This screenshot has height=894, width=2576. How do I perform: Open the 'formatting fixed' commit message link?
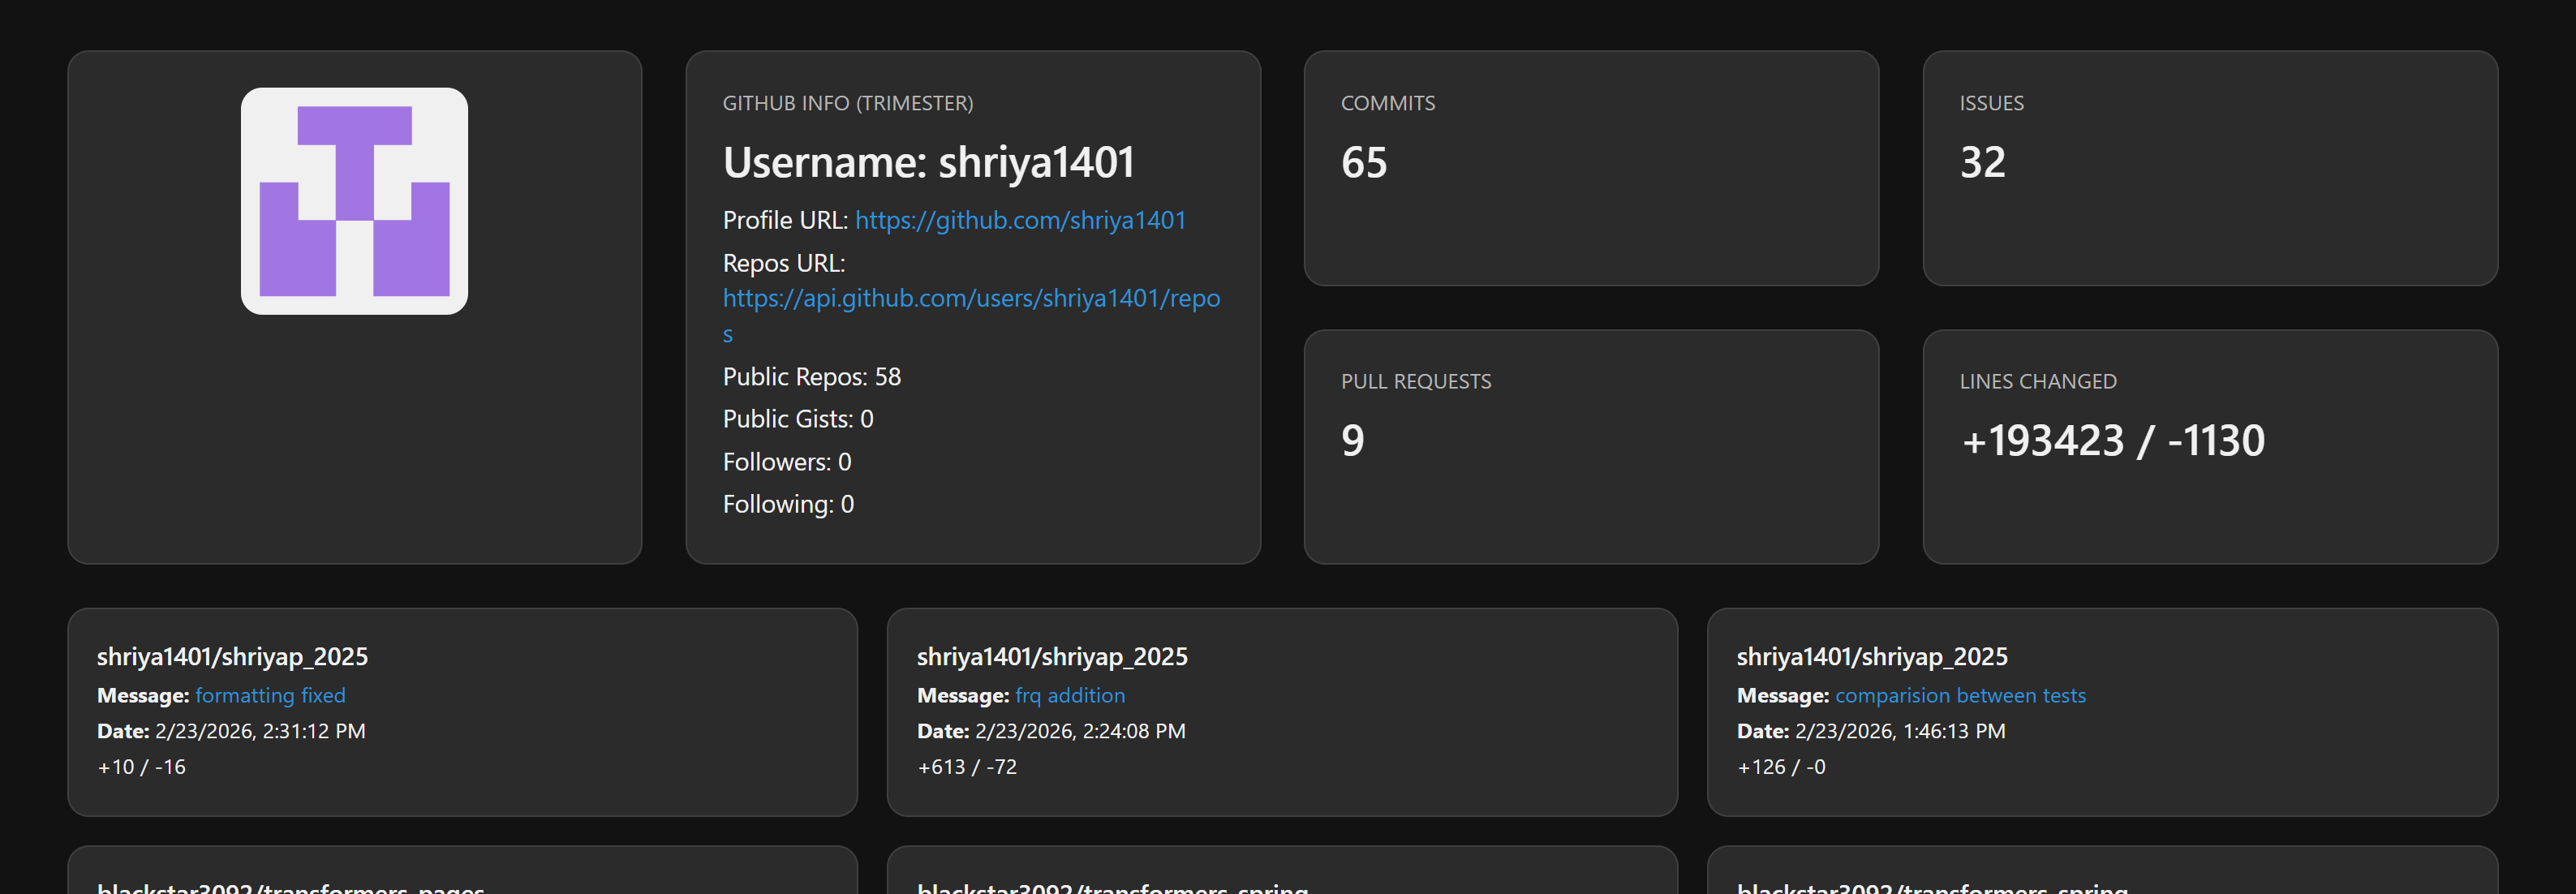pos(270,695)
